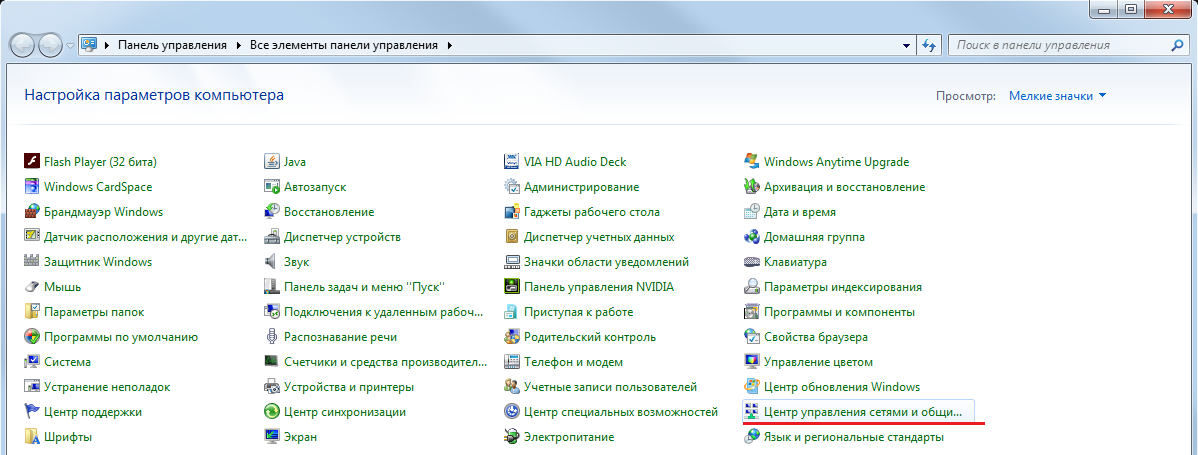The height and width of the screenshot is (455, 1198).
Task: Click the Все элементы панели управления breadcrumb
Action: (x=344, y=45)
